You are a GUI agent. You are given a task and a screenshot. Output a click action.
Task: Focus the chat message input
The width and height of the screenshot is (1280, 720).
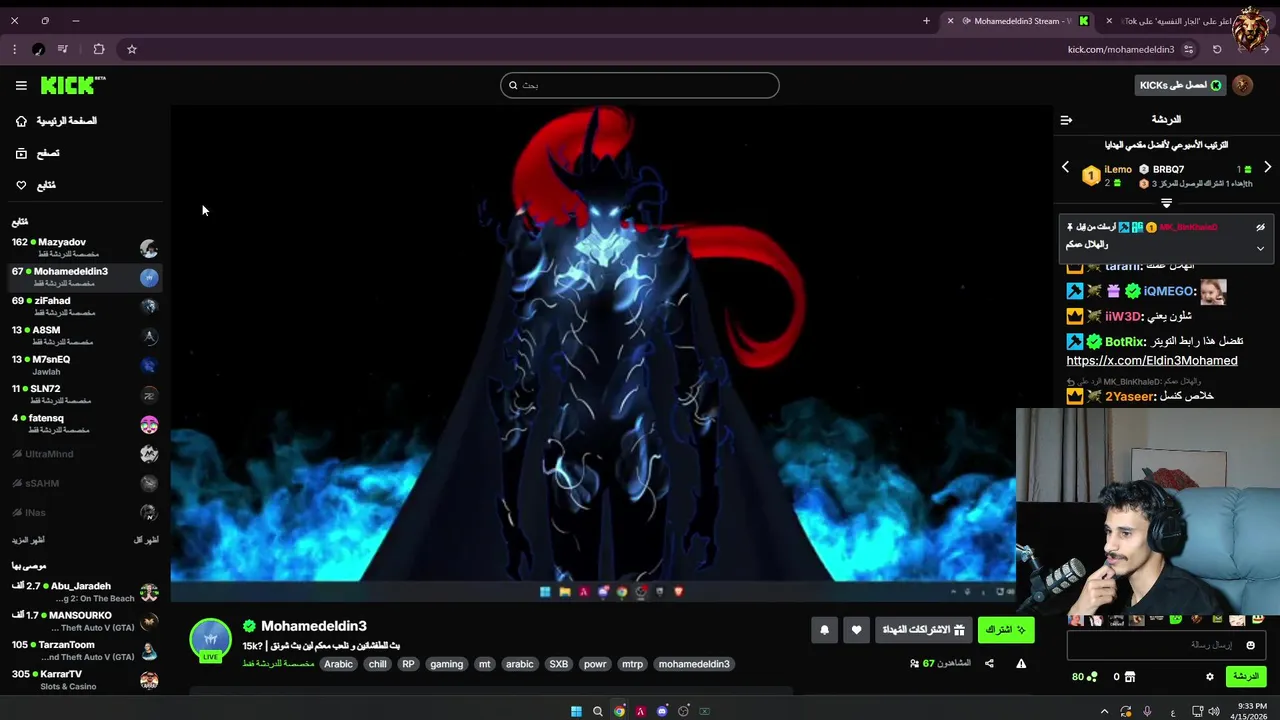tap(1167, 645)
